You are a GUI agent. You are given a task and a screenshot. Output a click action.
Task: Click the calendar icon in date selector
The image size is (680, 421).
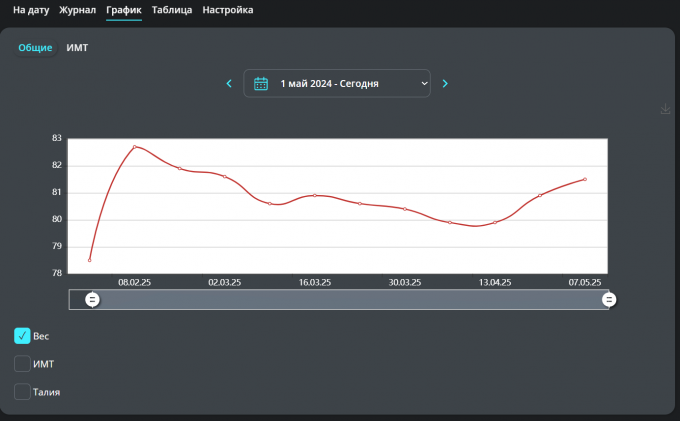pos(261,83)
